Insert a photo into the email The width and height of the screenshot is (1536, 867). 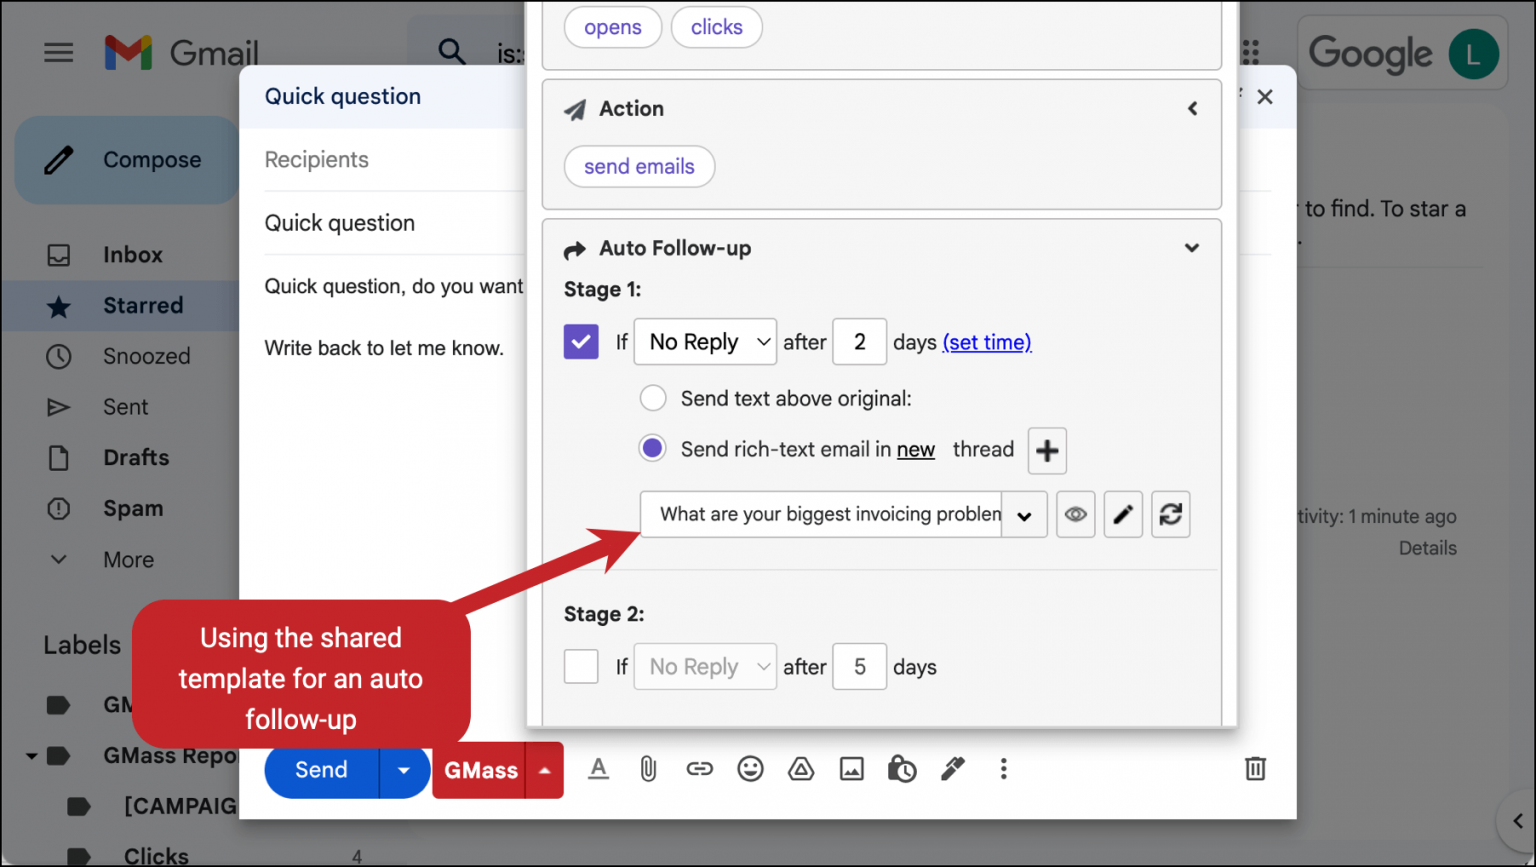851,769
